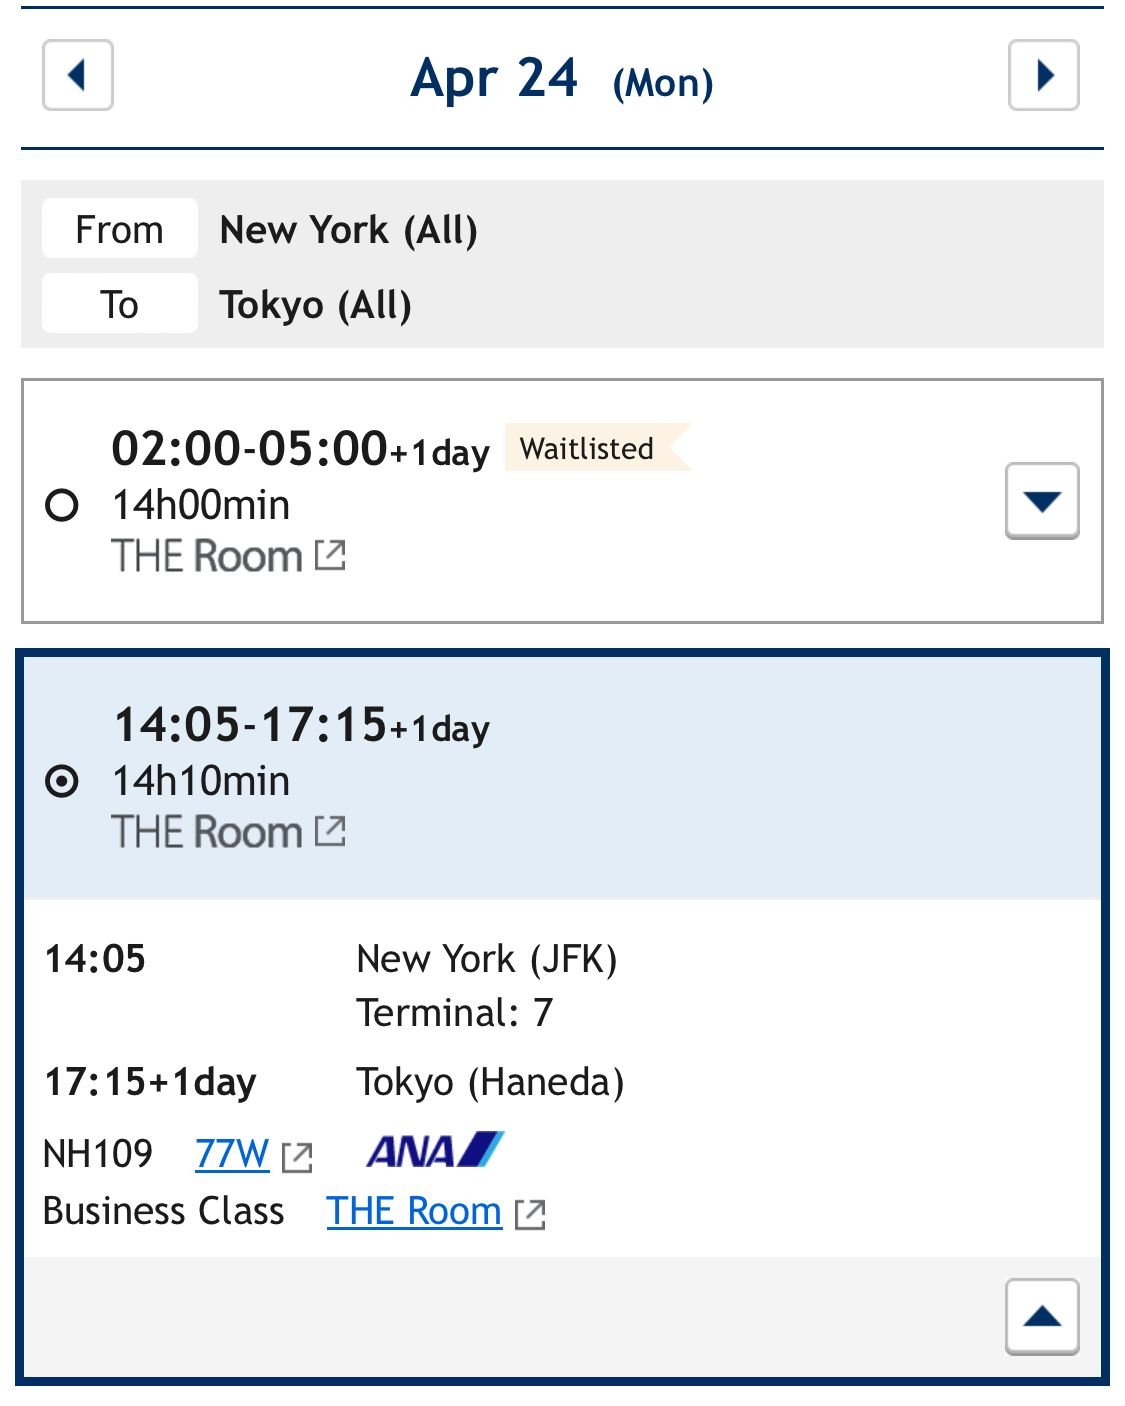Select the 02:00-05:00 flight radio button
The height and width of the screenshot is (1406, 1125).
click(62, 505)
